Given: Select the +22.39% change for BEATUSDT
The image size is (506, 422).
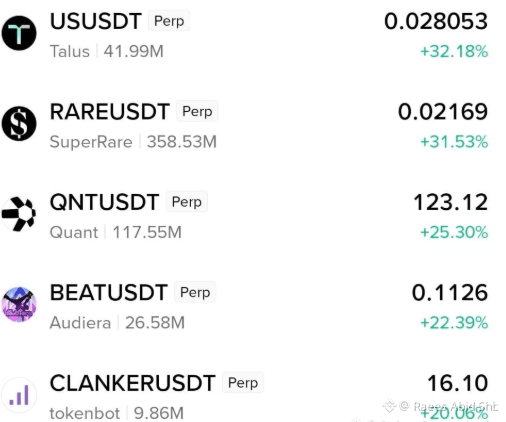Looking at the screenshot, I should [x=454, y=323].
